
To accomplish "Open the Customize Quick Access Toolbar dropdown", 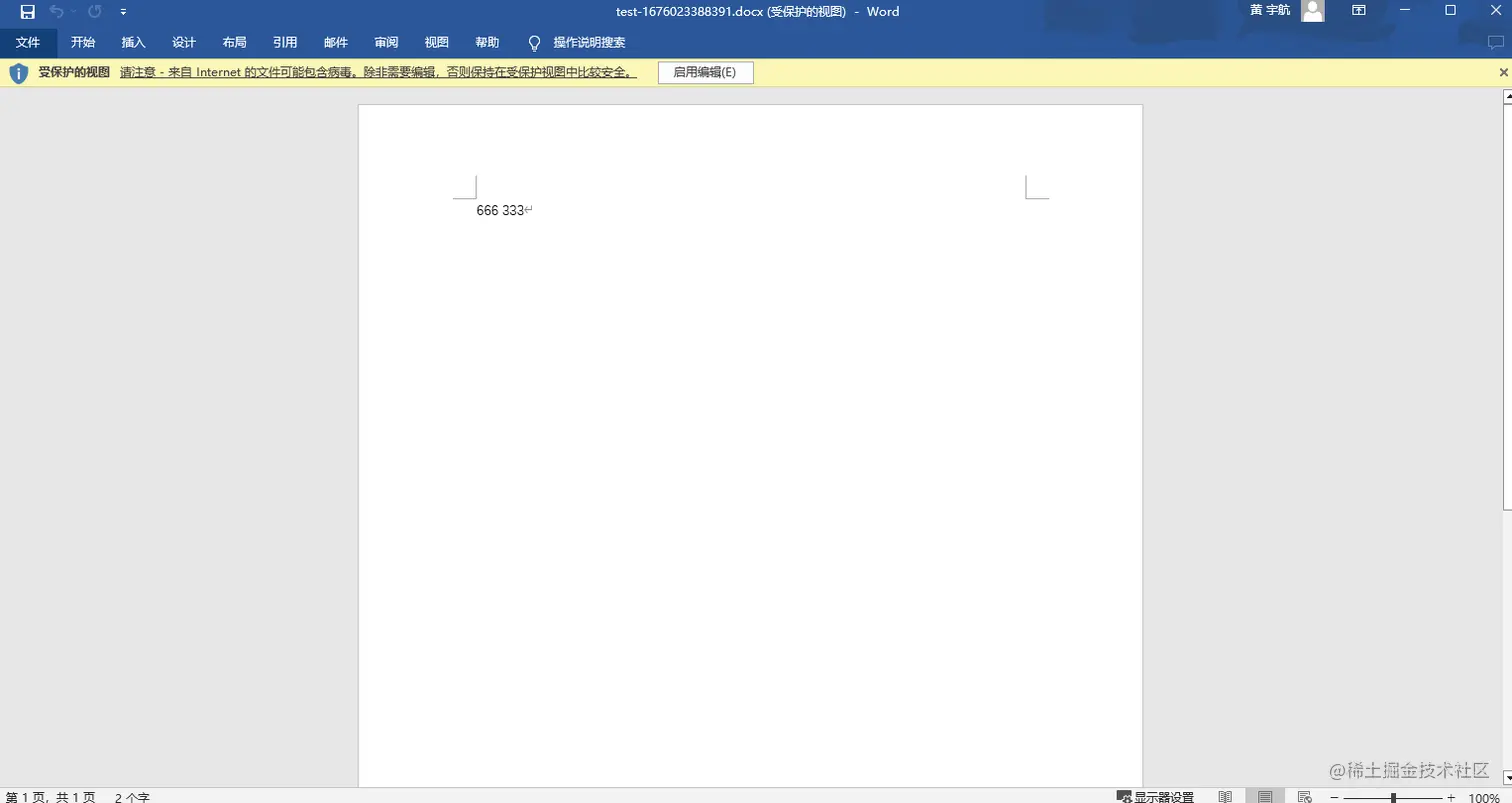I will tap(123, 12).
